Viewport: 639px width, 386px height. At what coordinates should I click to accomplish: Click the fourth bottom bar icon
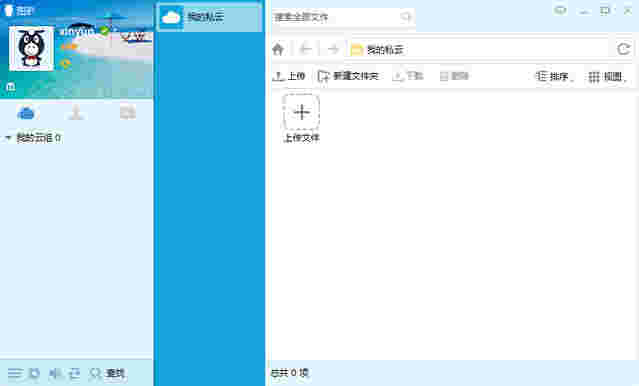click(74, 373)
